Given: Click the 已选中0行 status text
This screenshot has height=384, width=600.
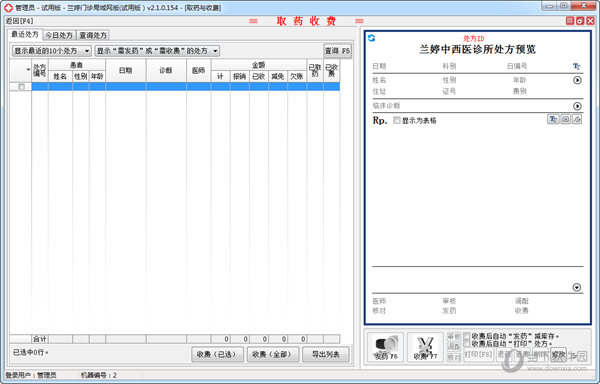Looking at the screenshot, I should click(31, 352).
